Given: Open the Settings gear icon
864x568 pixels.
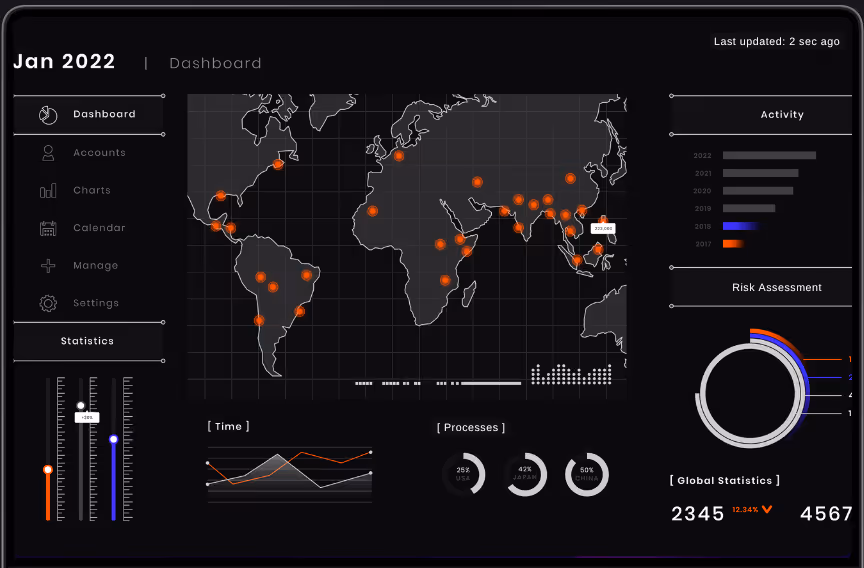Looking at the screenshot, I should [47, 303].
